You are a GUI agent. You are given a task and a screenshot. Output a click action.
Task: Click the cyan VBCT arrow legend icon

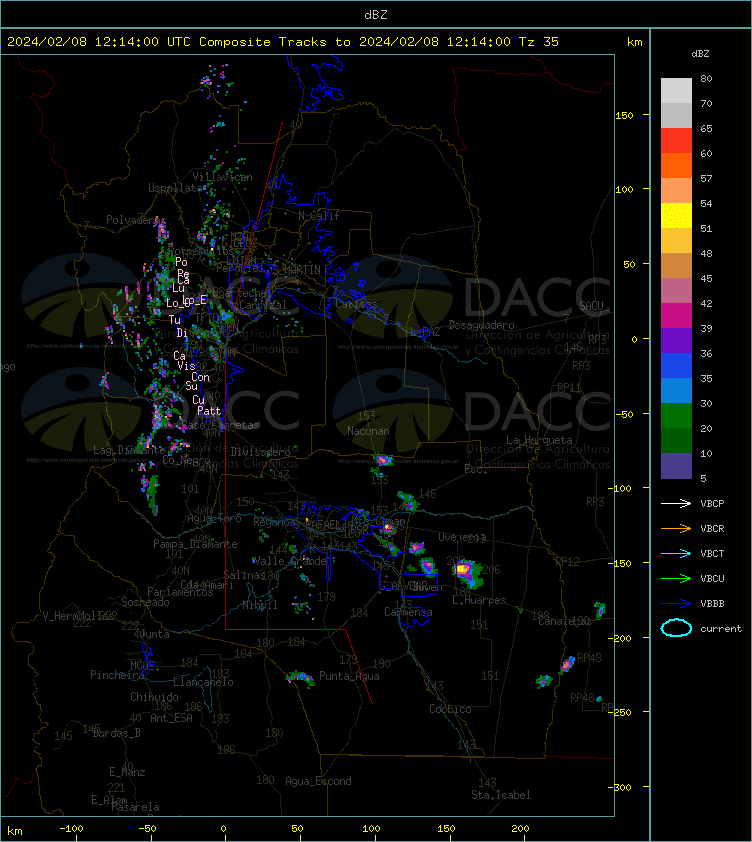click(676, 554)
